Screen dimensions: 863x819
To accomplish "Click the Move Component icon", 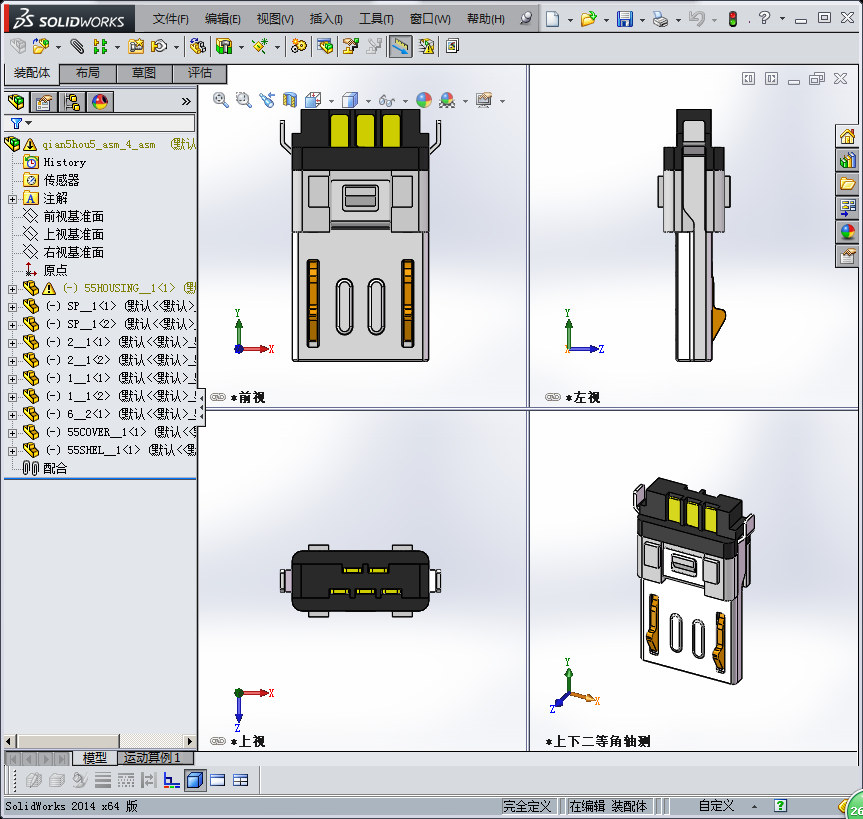I will click(x=159, y=46).
